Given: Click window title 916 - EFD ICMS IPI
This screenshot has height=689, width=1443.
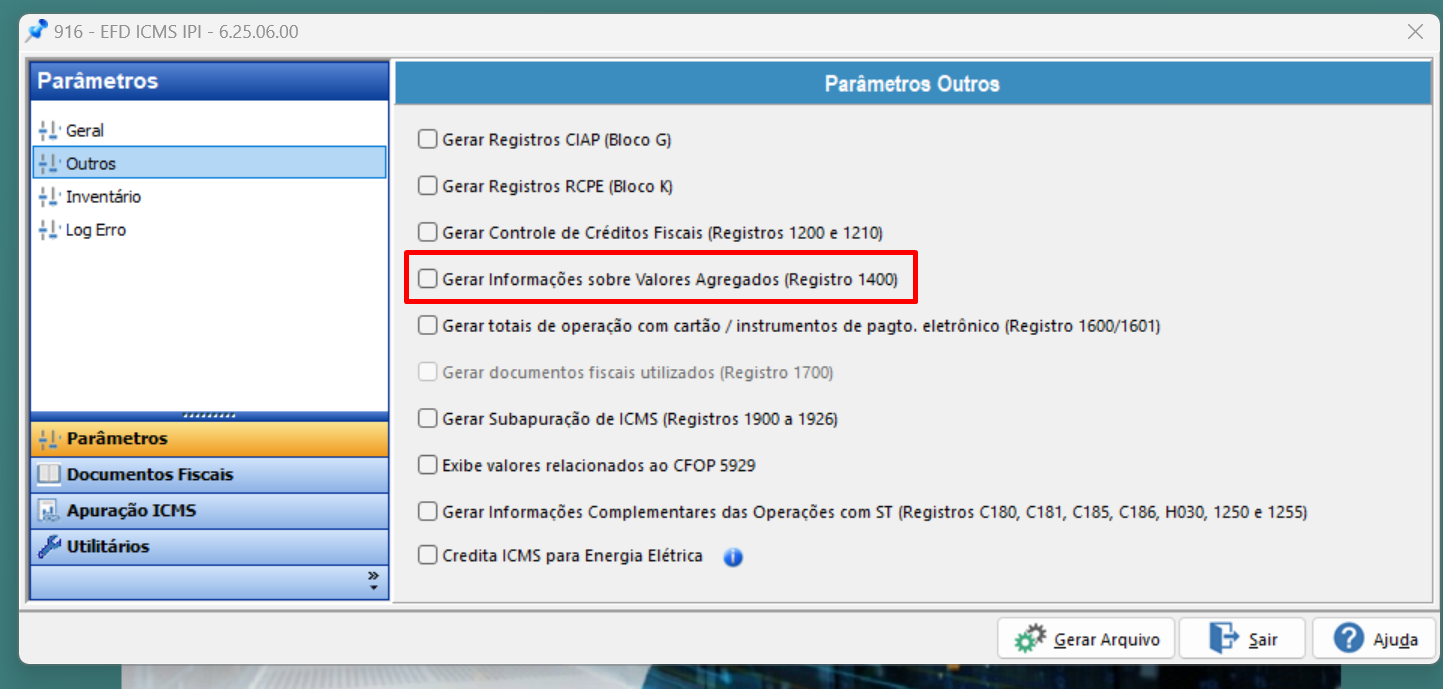Looking at the screenshot, I should click(x=176, y=32).
